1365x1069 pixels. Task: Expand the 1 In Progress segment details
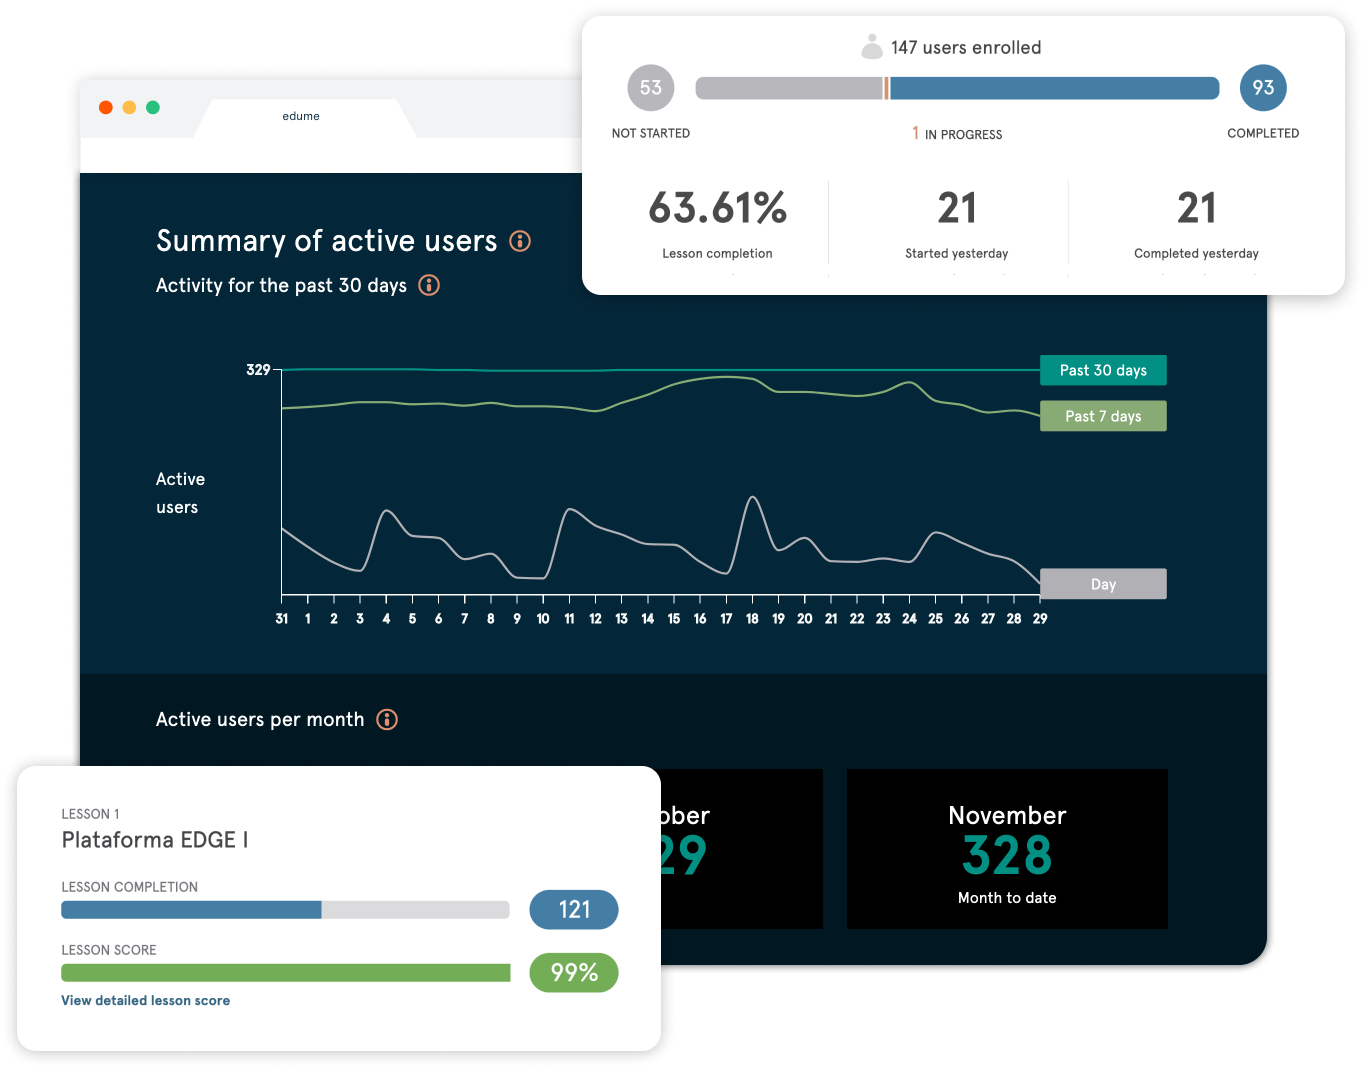(956, 133)
